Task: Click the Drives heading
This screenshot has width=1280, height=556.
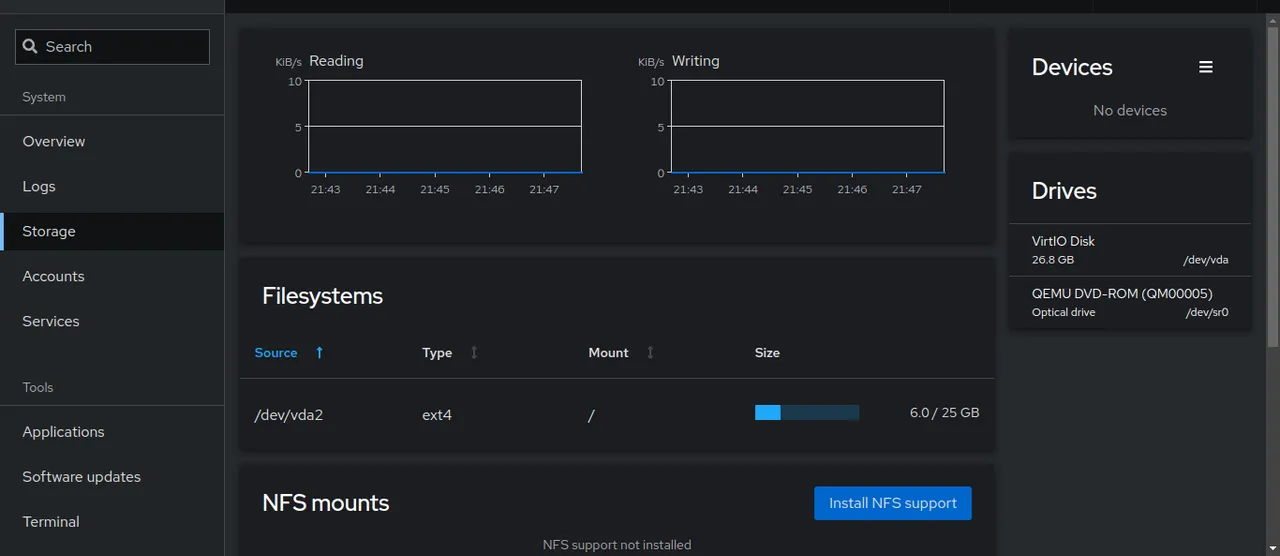Action: (x=1064, y=191)
